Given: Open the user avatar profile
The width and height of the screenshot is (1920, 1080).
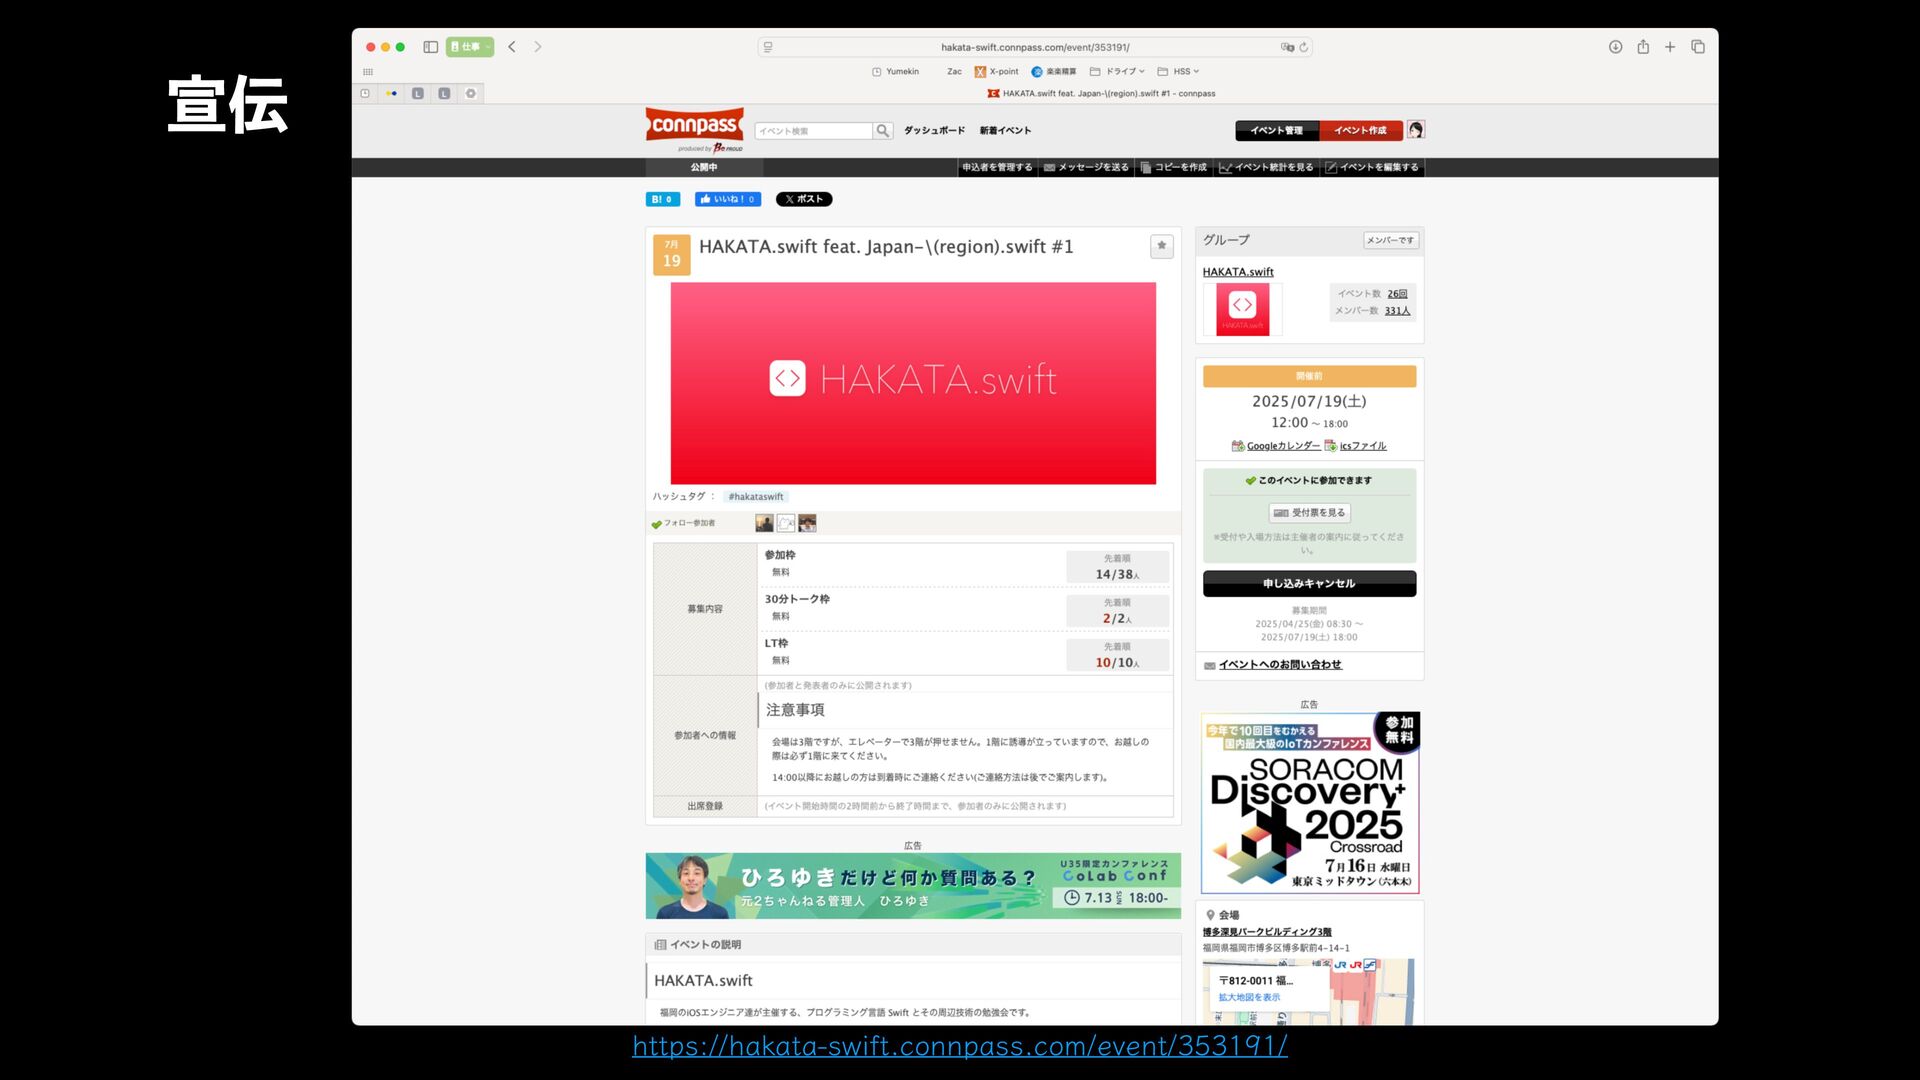Looking at the screenshot, I should (x=1415, y=130).
